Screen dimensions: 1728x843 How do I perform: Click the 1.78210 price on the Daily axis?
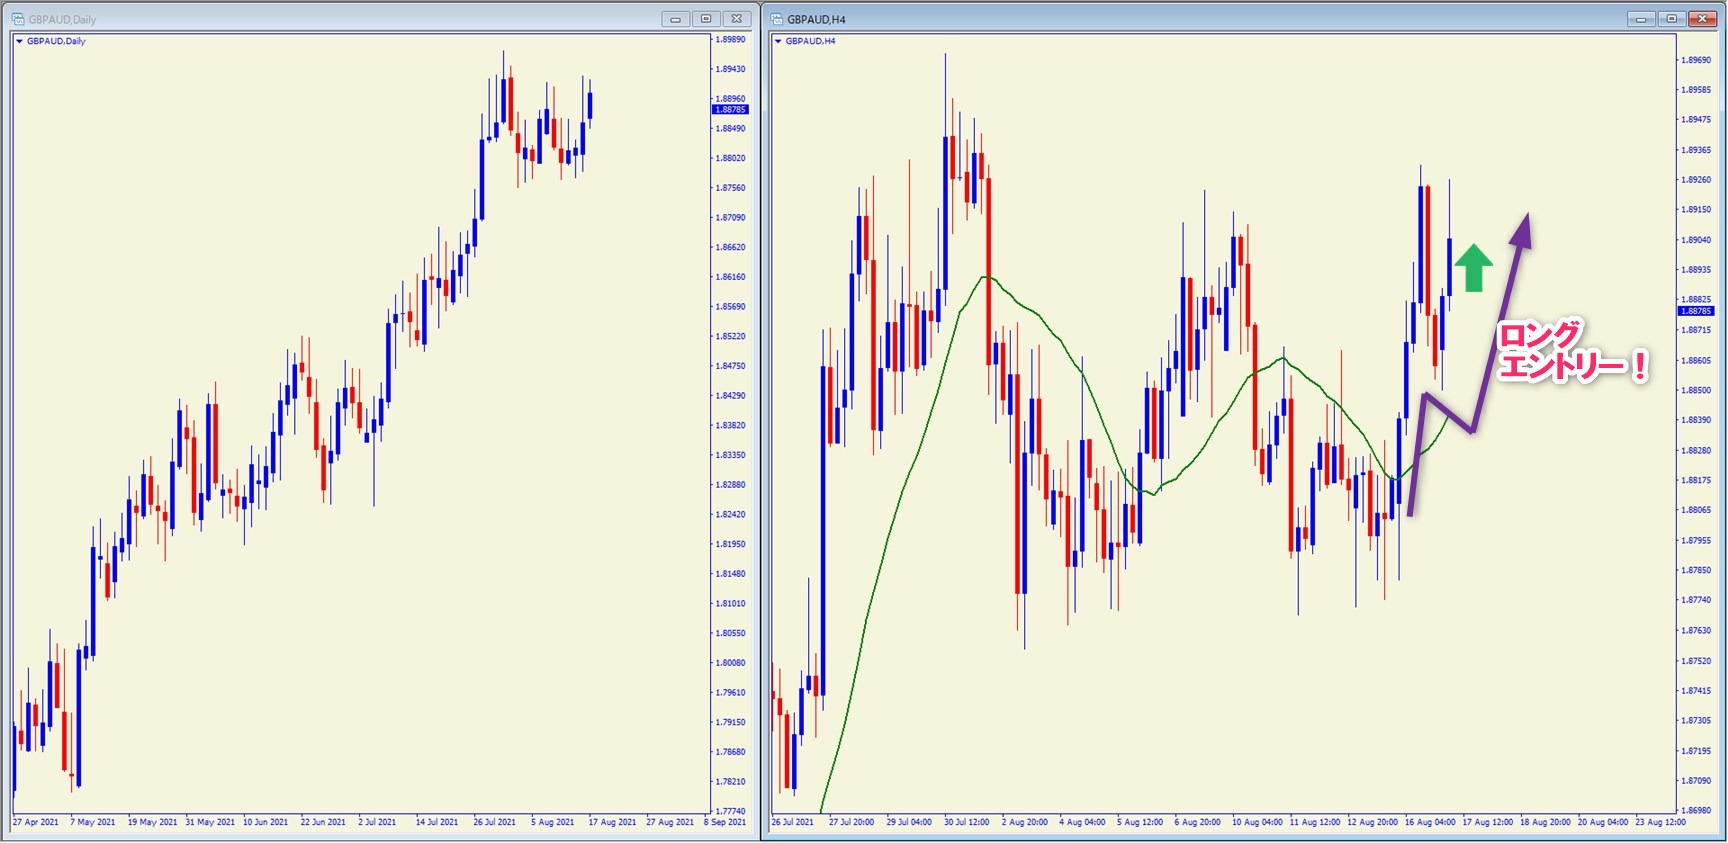tap(731, 781)
